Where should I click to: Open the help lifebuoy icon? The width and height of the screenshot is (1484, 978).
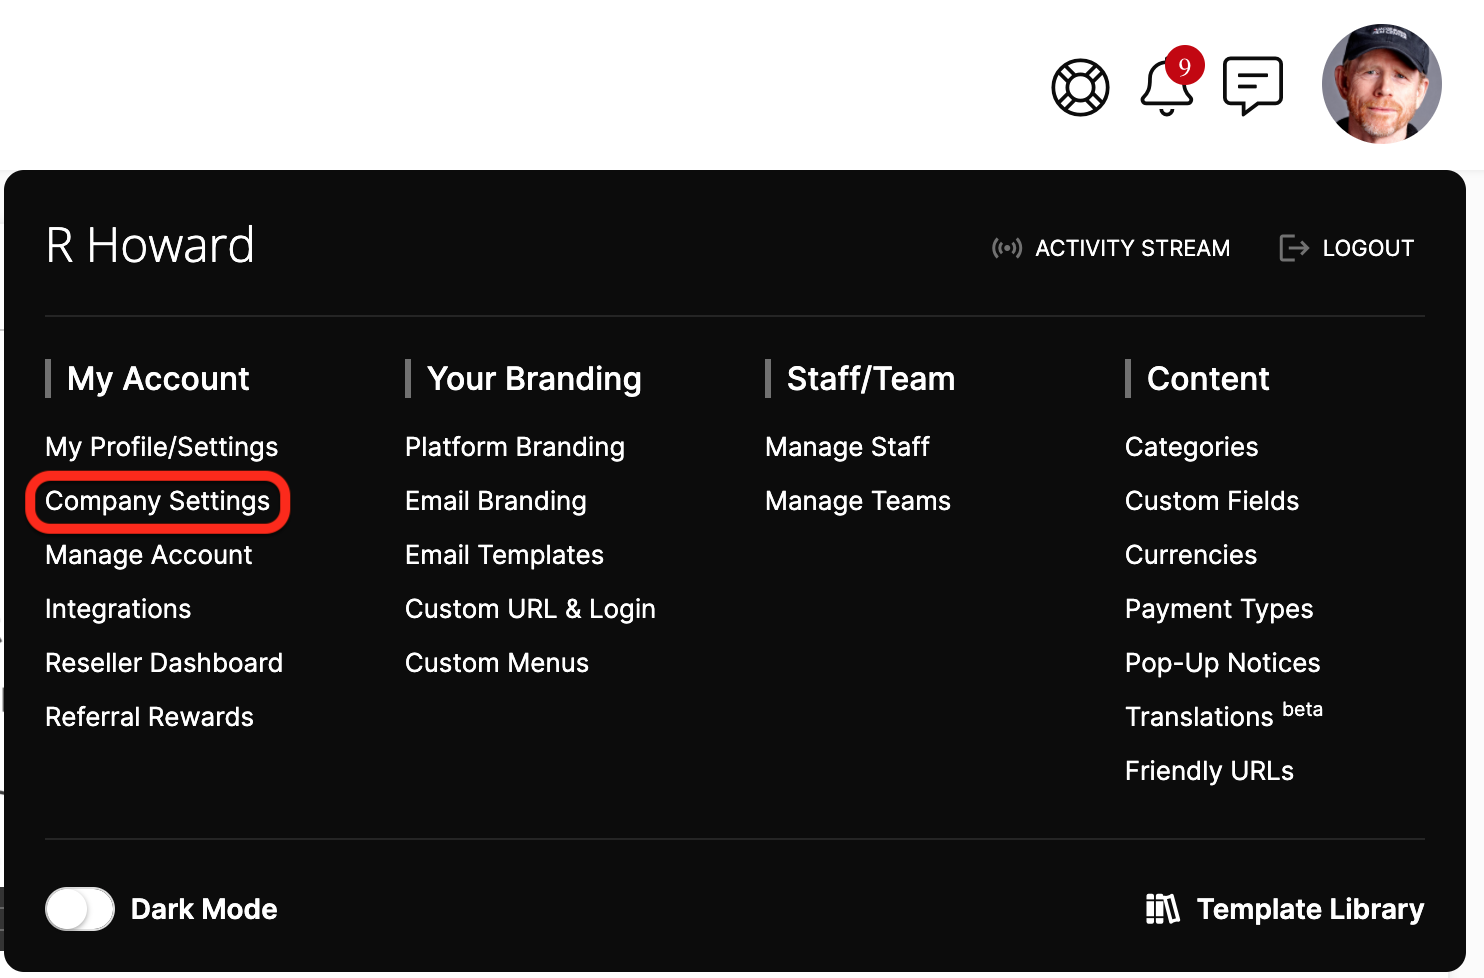[1080, 87]
